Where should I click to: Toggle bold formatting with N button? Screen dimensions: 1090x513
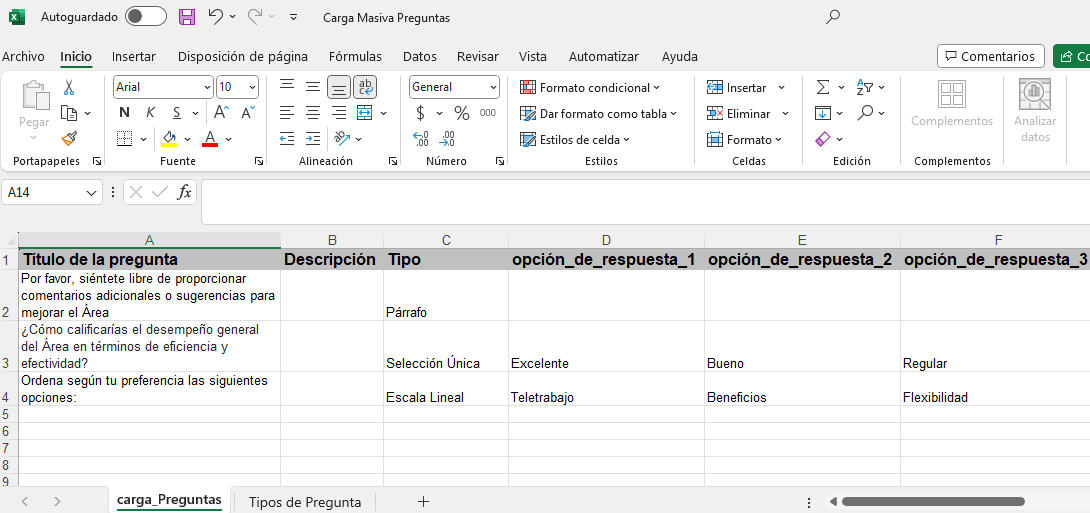pos(124,113)
